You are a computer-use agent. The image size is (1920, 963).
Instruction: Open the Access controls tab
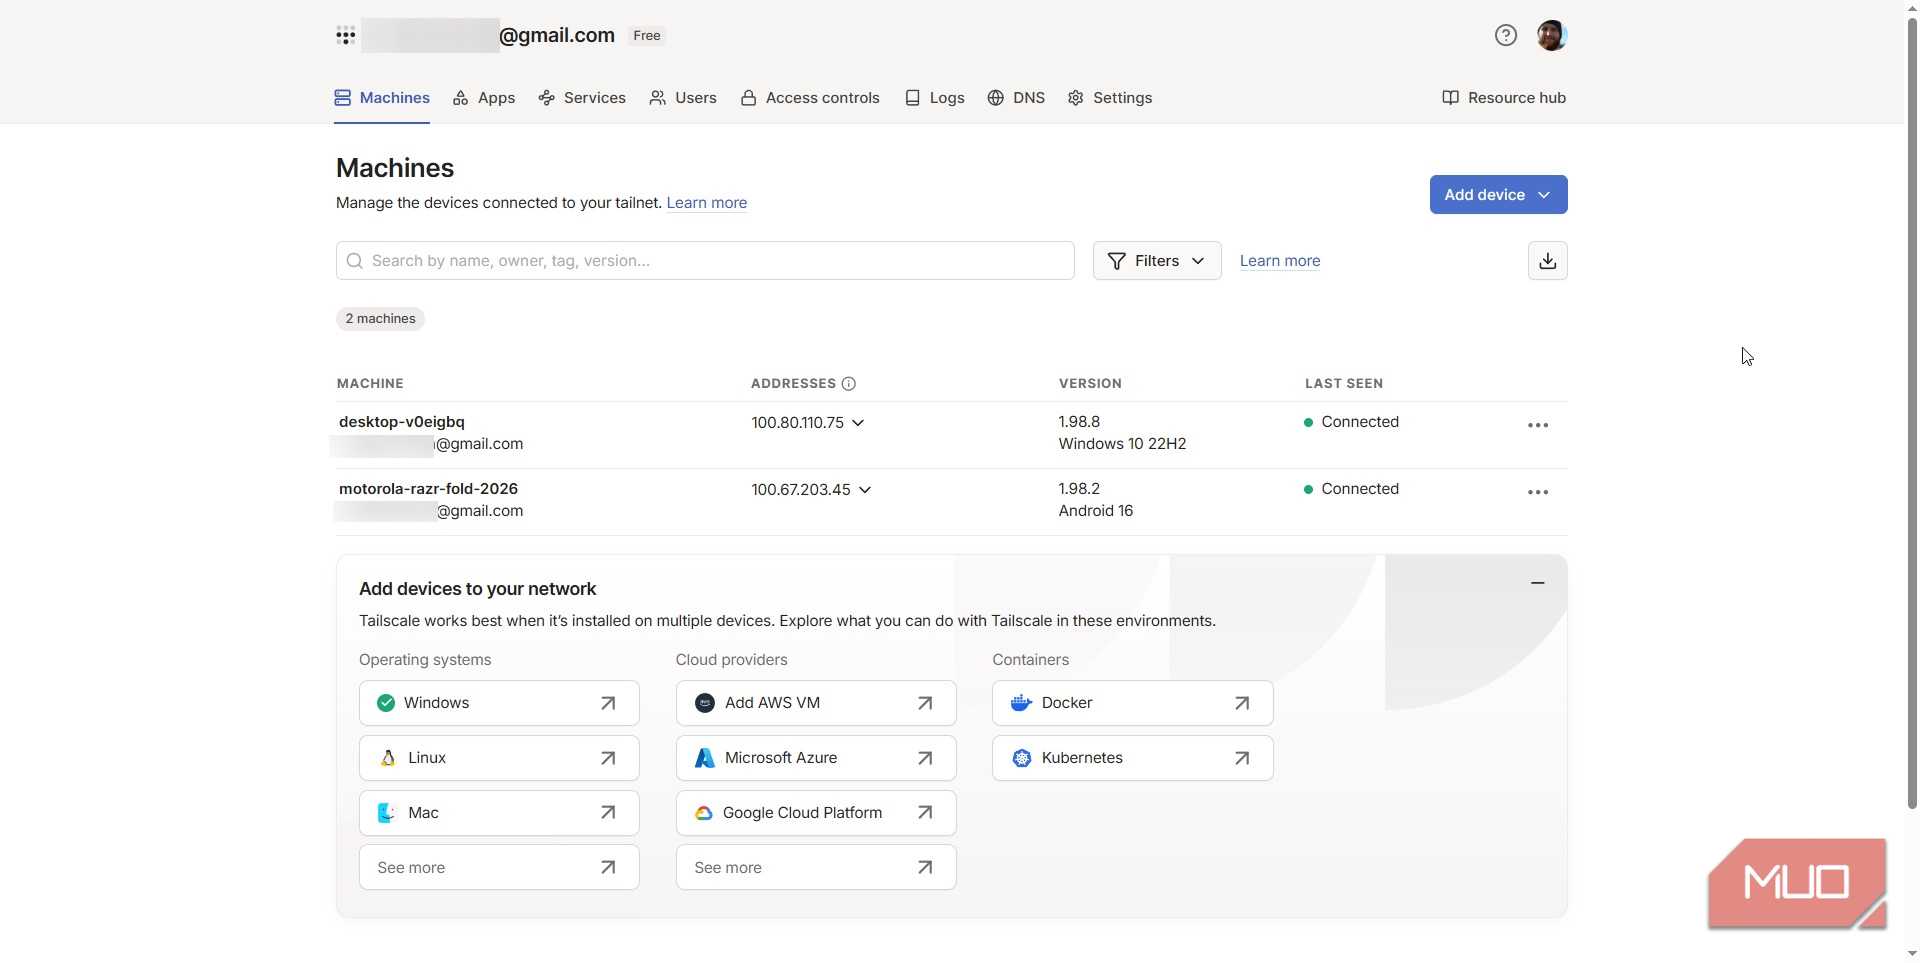click(x=810, y=98)
